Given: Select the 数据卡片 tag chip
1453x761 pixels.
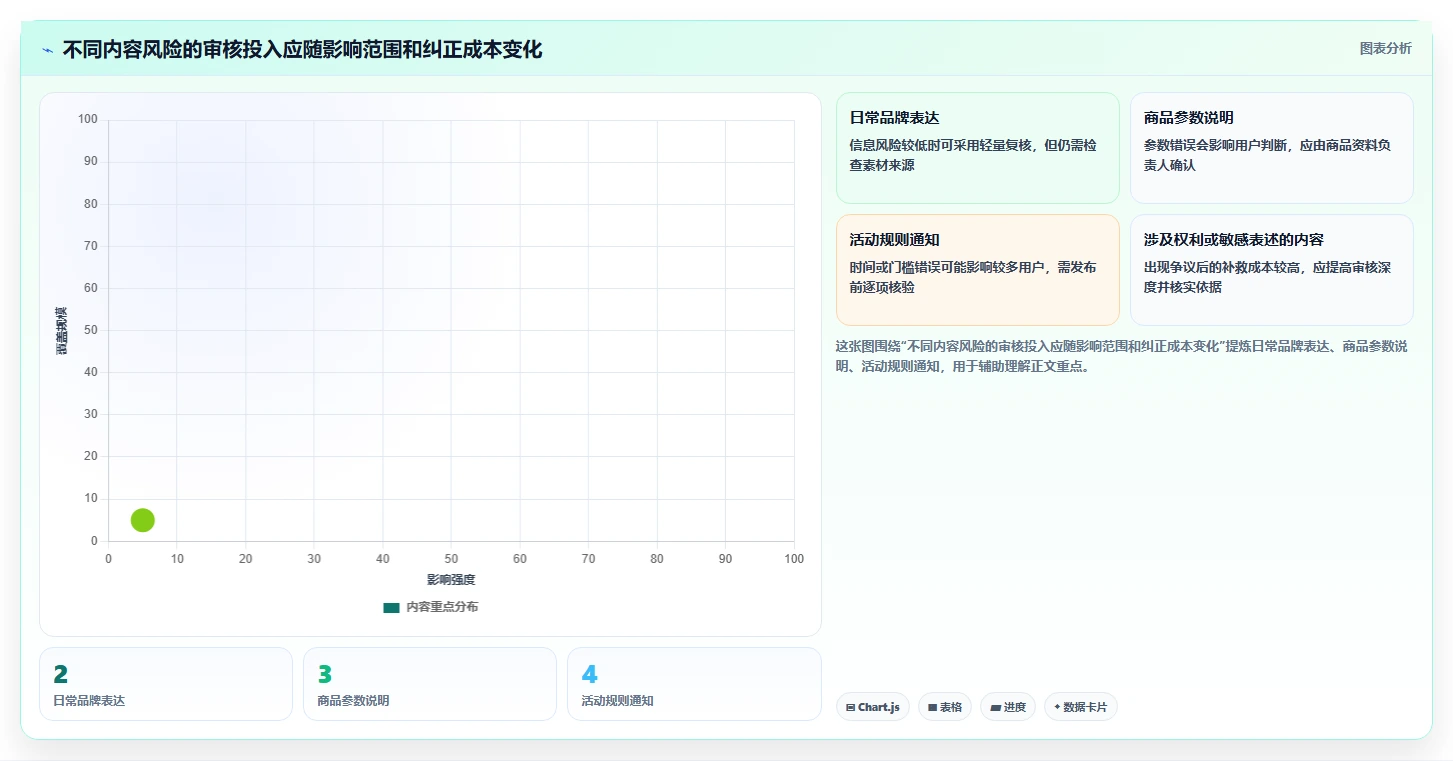Looking at the screenshot, I should click(x=1081, y=707).
